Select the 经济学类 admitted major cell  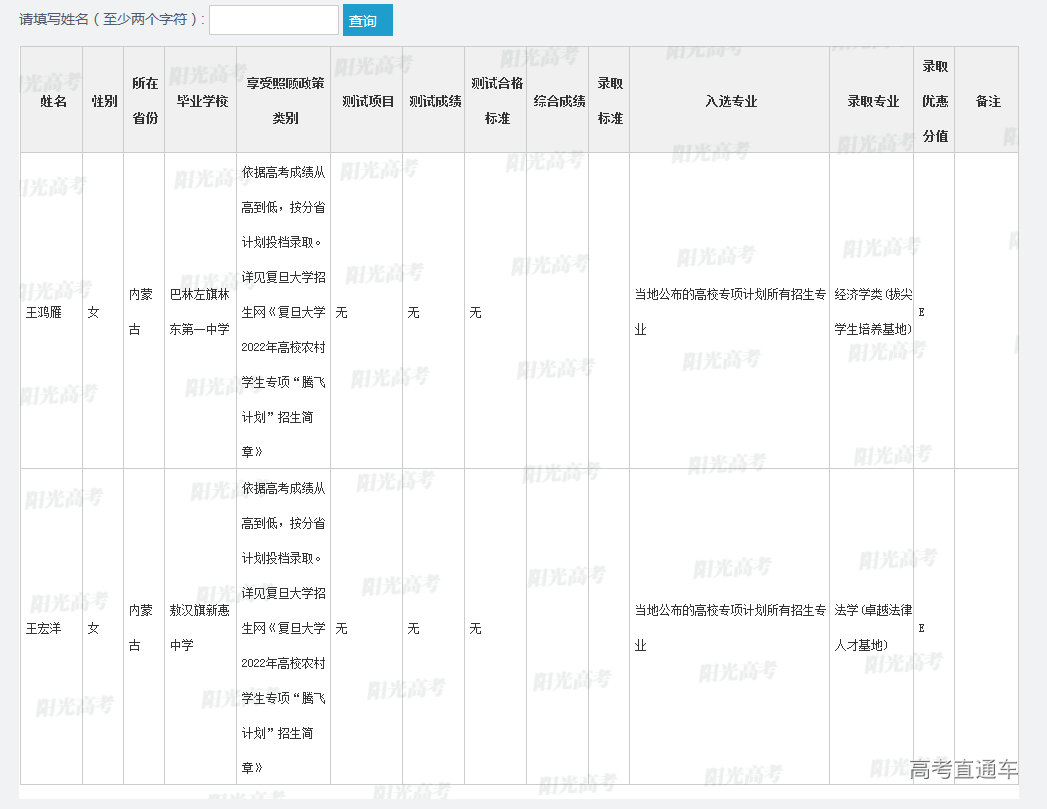[x=872, y=312]
